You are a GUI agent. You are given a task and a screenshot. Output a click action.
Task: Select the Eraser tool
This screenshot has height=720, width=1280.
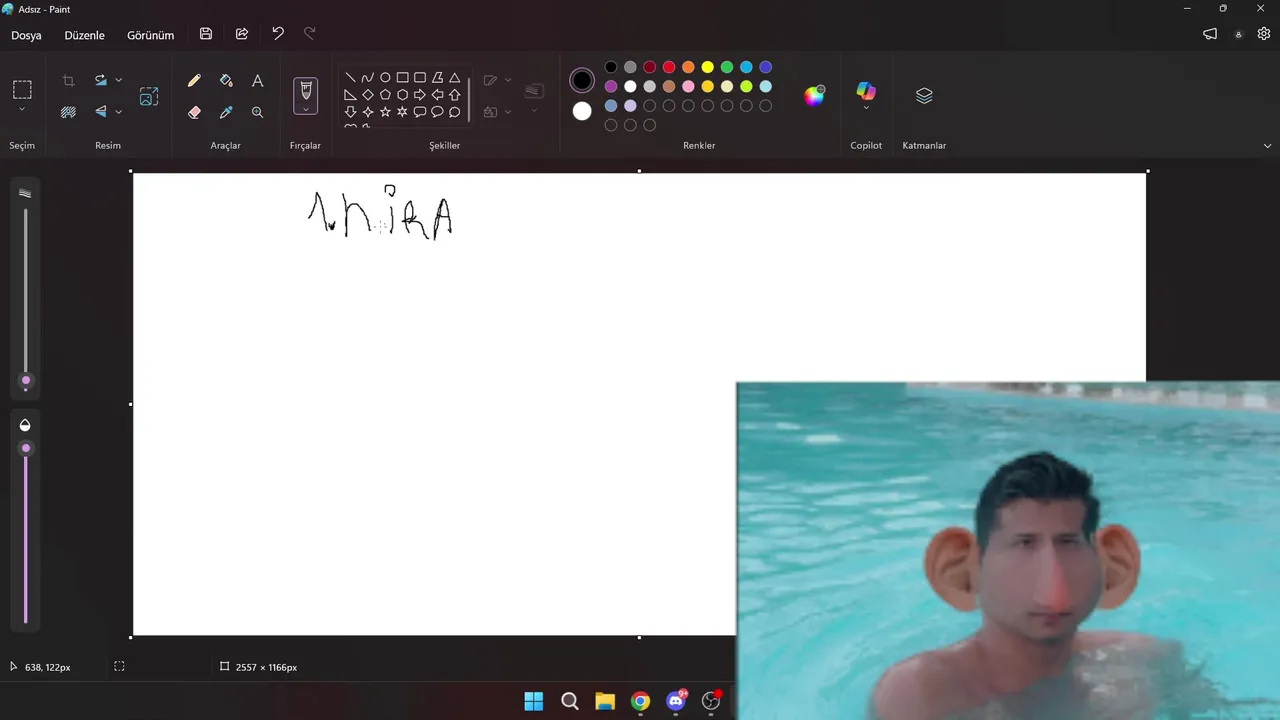pos(194,112)
